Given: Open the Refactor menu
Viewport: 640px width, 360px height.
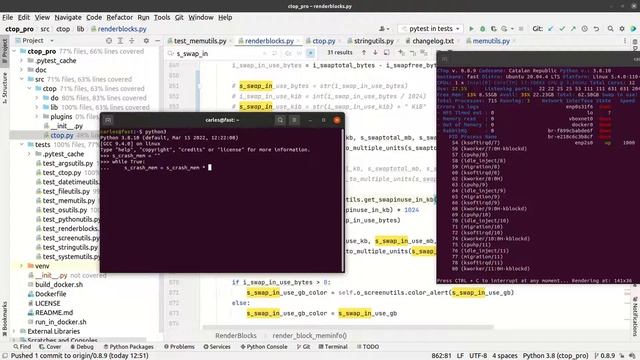Looking at the screenshot, I should 119,18.
